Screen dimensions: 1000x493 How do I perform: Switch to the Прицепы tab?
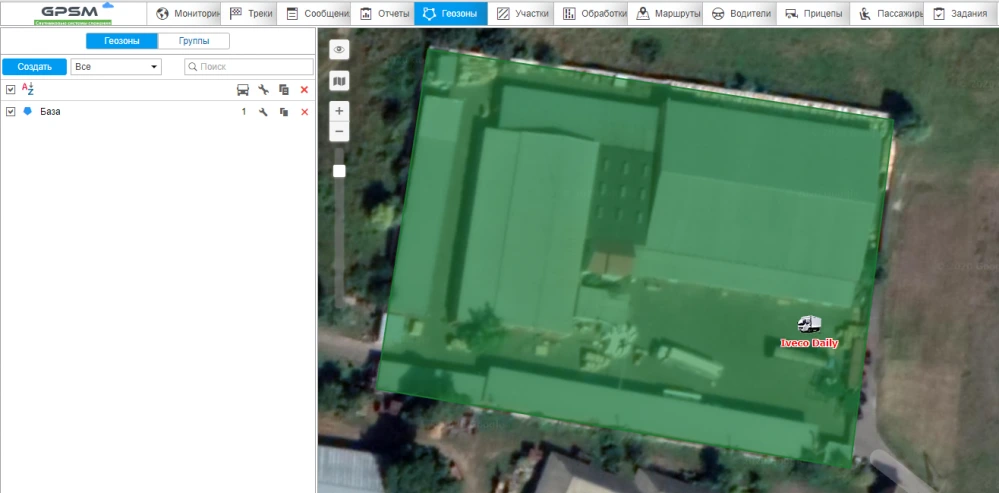coord(813,13)
